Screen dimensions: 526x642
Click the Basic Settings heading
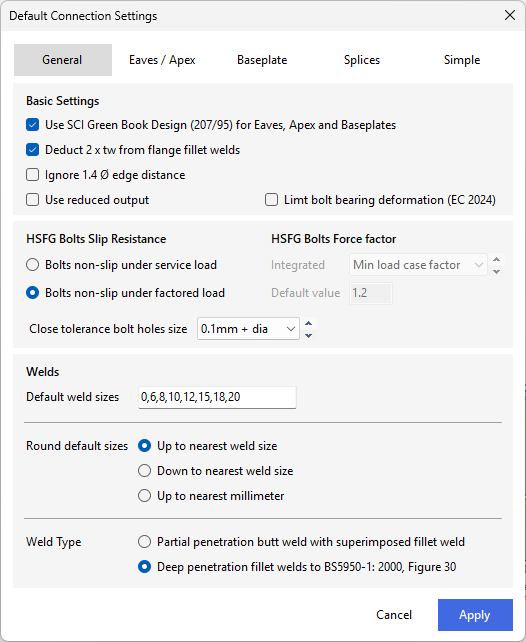[63, 101]
